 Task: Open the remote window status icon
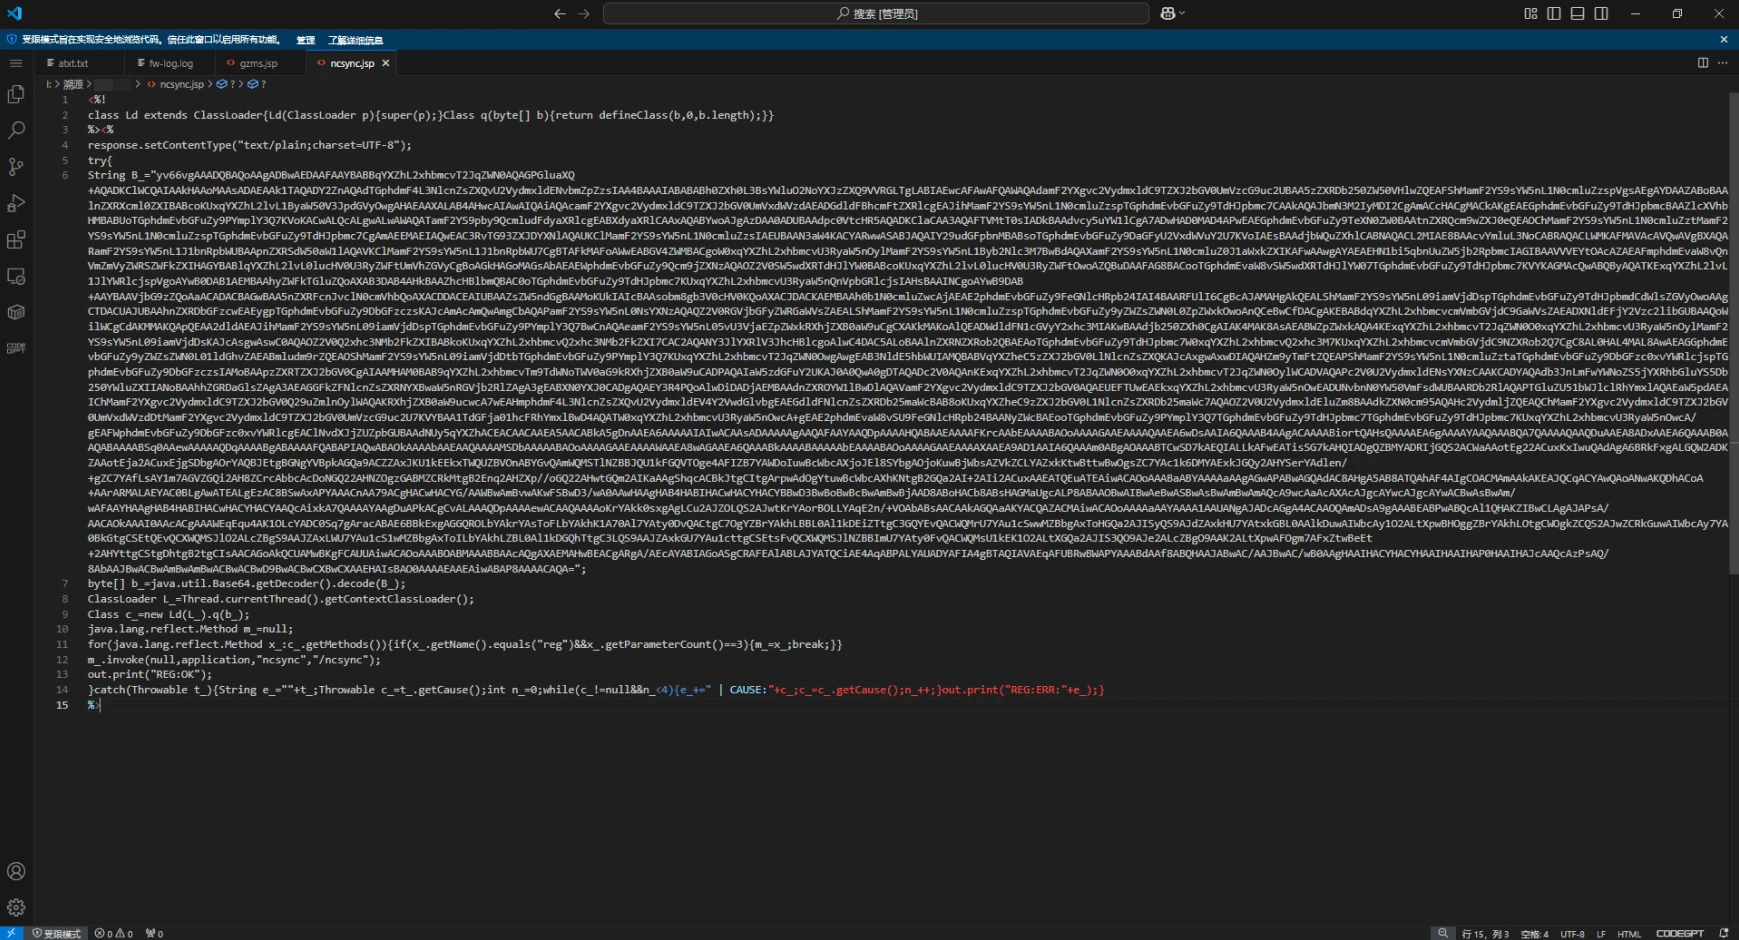pos(11,933)
